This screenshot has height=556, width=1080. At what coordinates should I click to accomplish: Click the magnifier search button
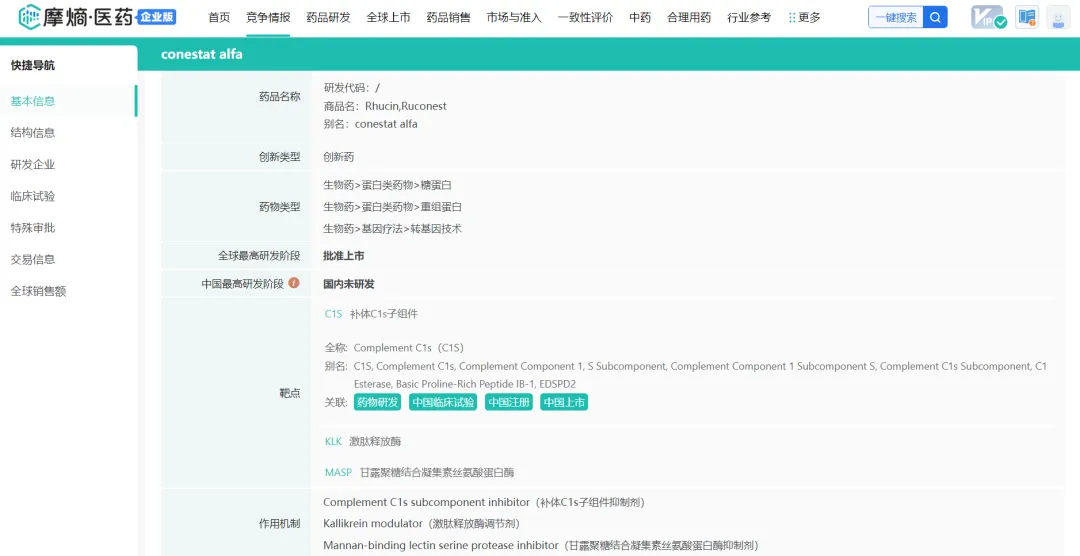coord(935,17)
